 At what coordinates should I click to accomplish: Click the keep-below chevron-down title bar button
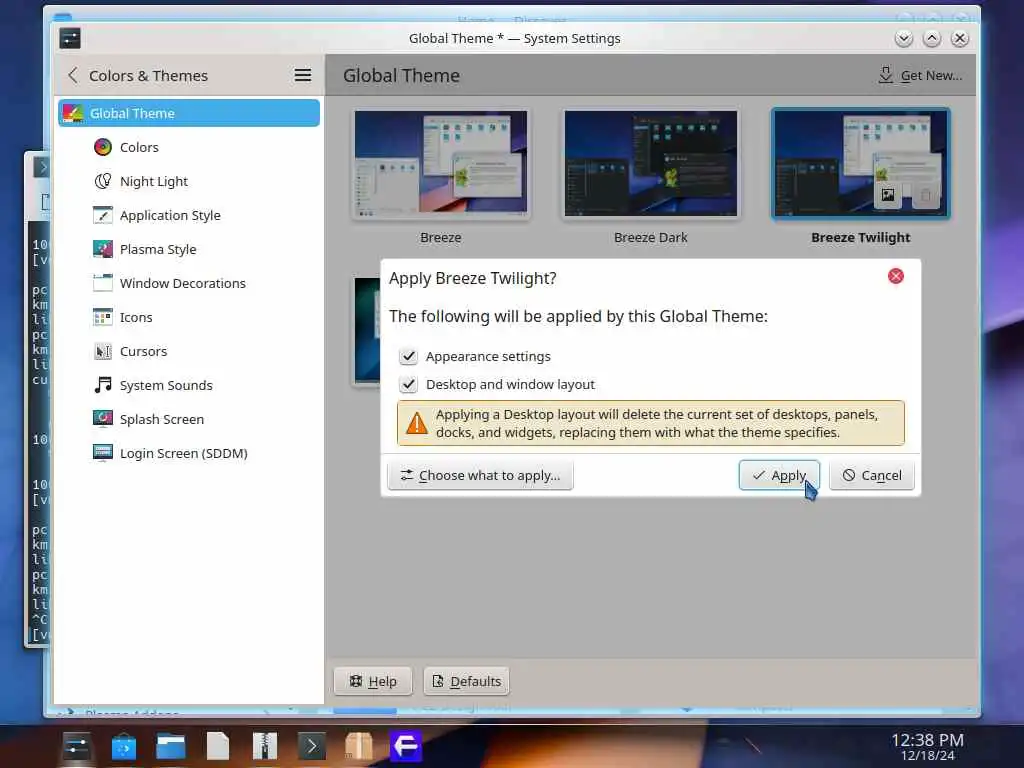pyautogui.click(x=903, y=39)
